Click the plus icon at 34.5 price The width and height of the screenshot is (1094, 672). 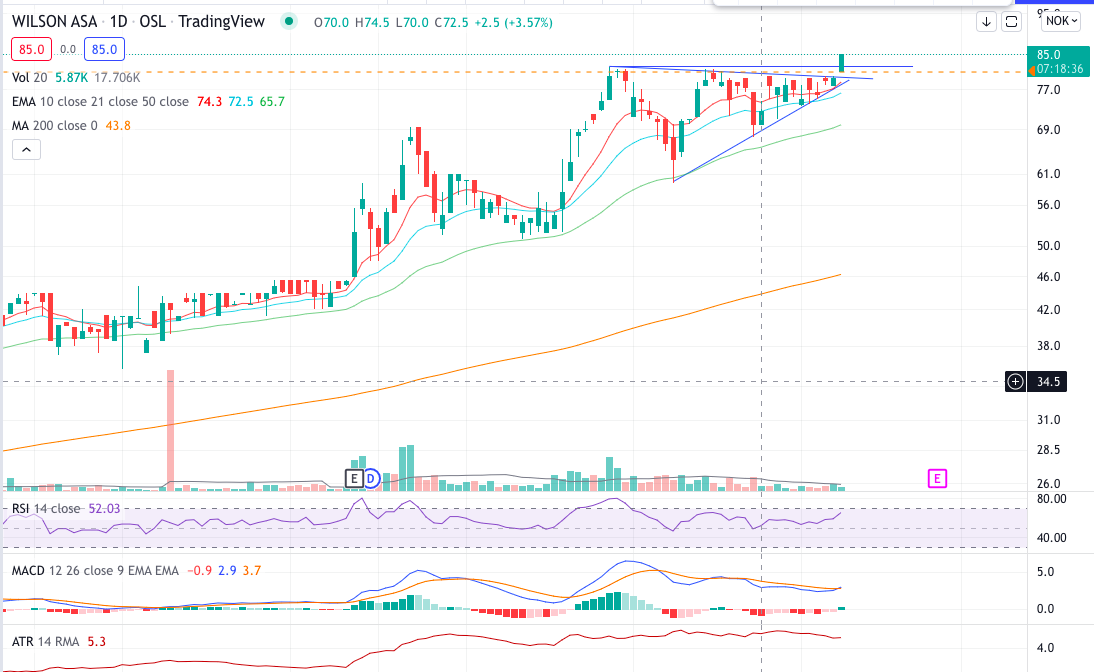click(1016, 381)
